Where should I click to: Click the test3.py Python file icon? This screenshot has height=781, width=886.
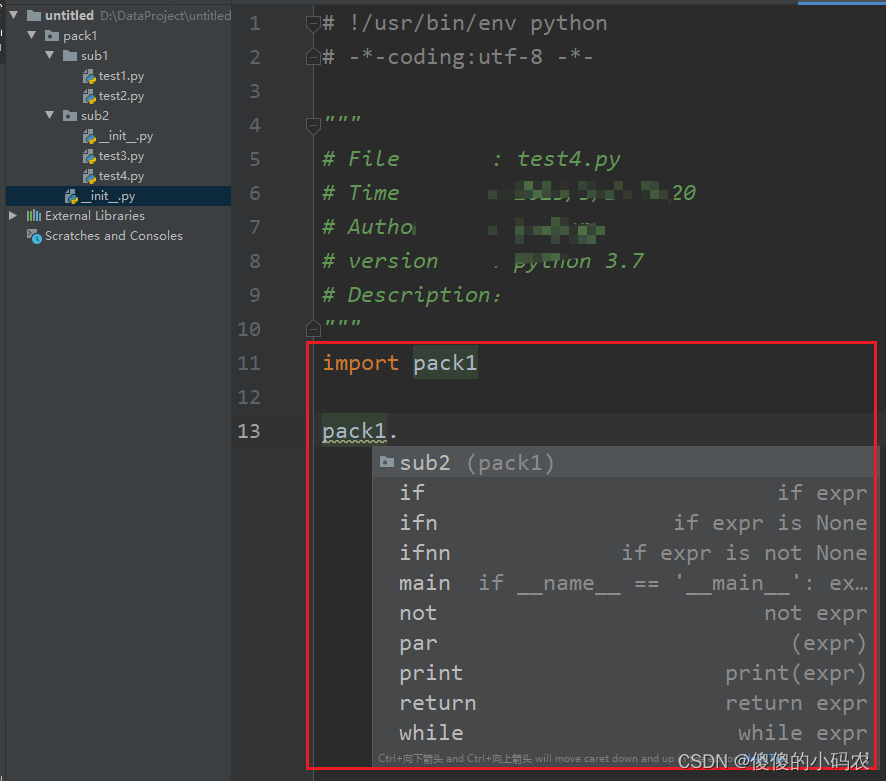(x=89, y=156)
